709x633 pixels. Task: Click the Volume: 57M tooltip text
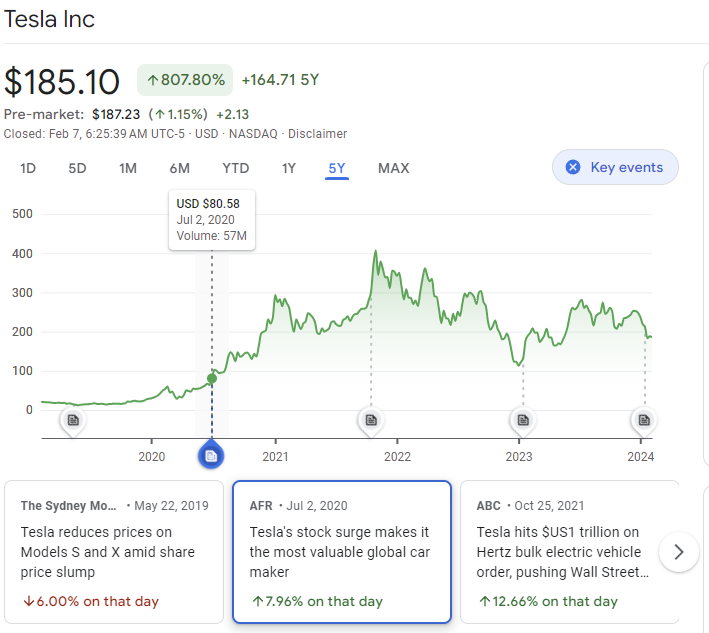click(x=212, y=236)
